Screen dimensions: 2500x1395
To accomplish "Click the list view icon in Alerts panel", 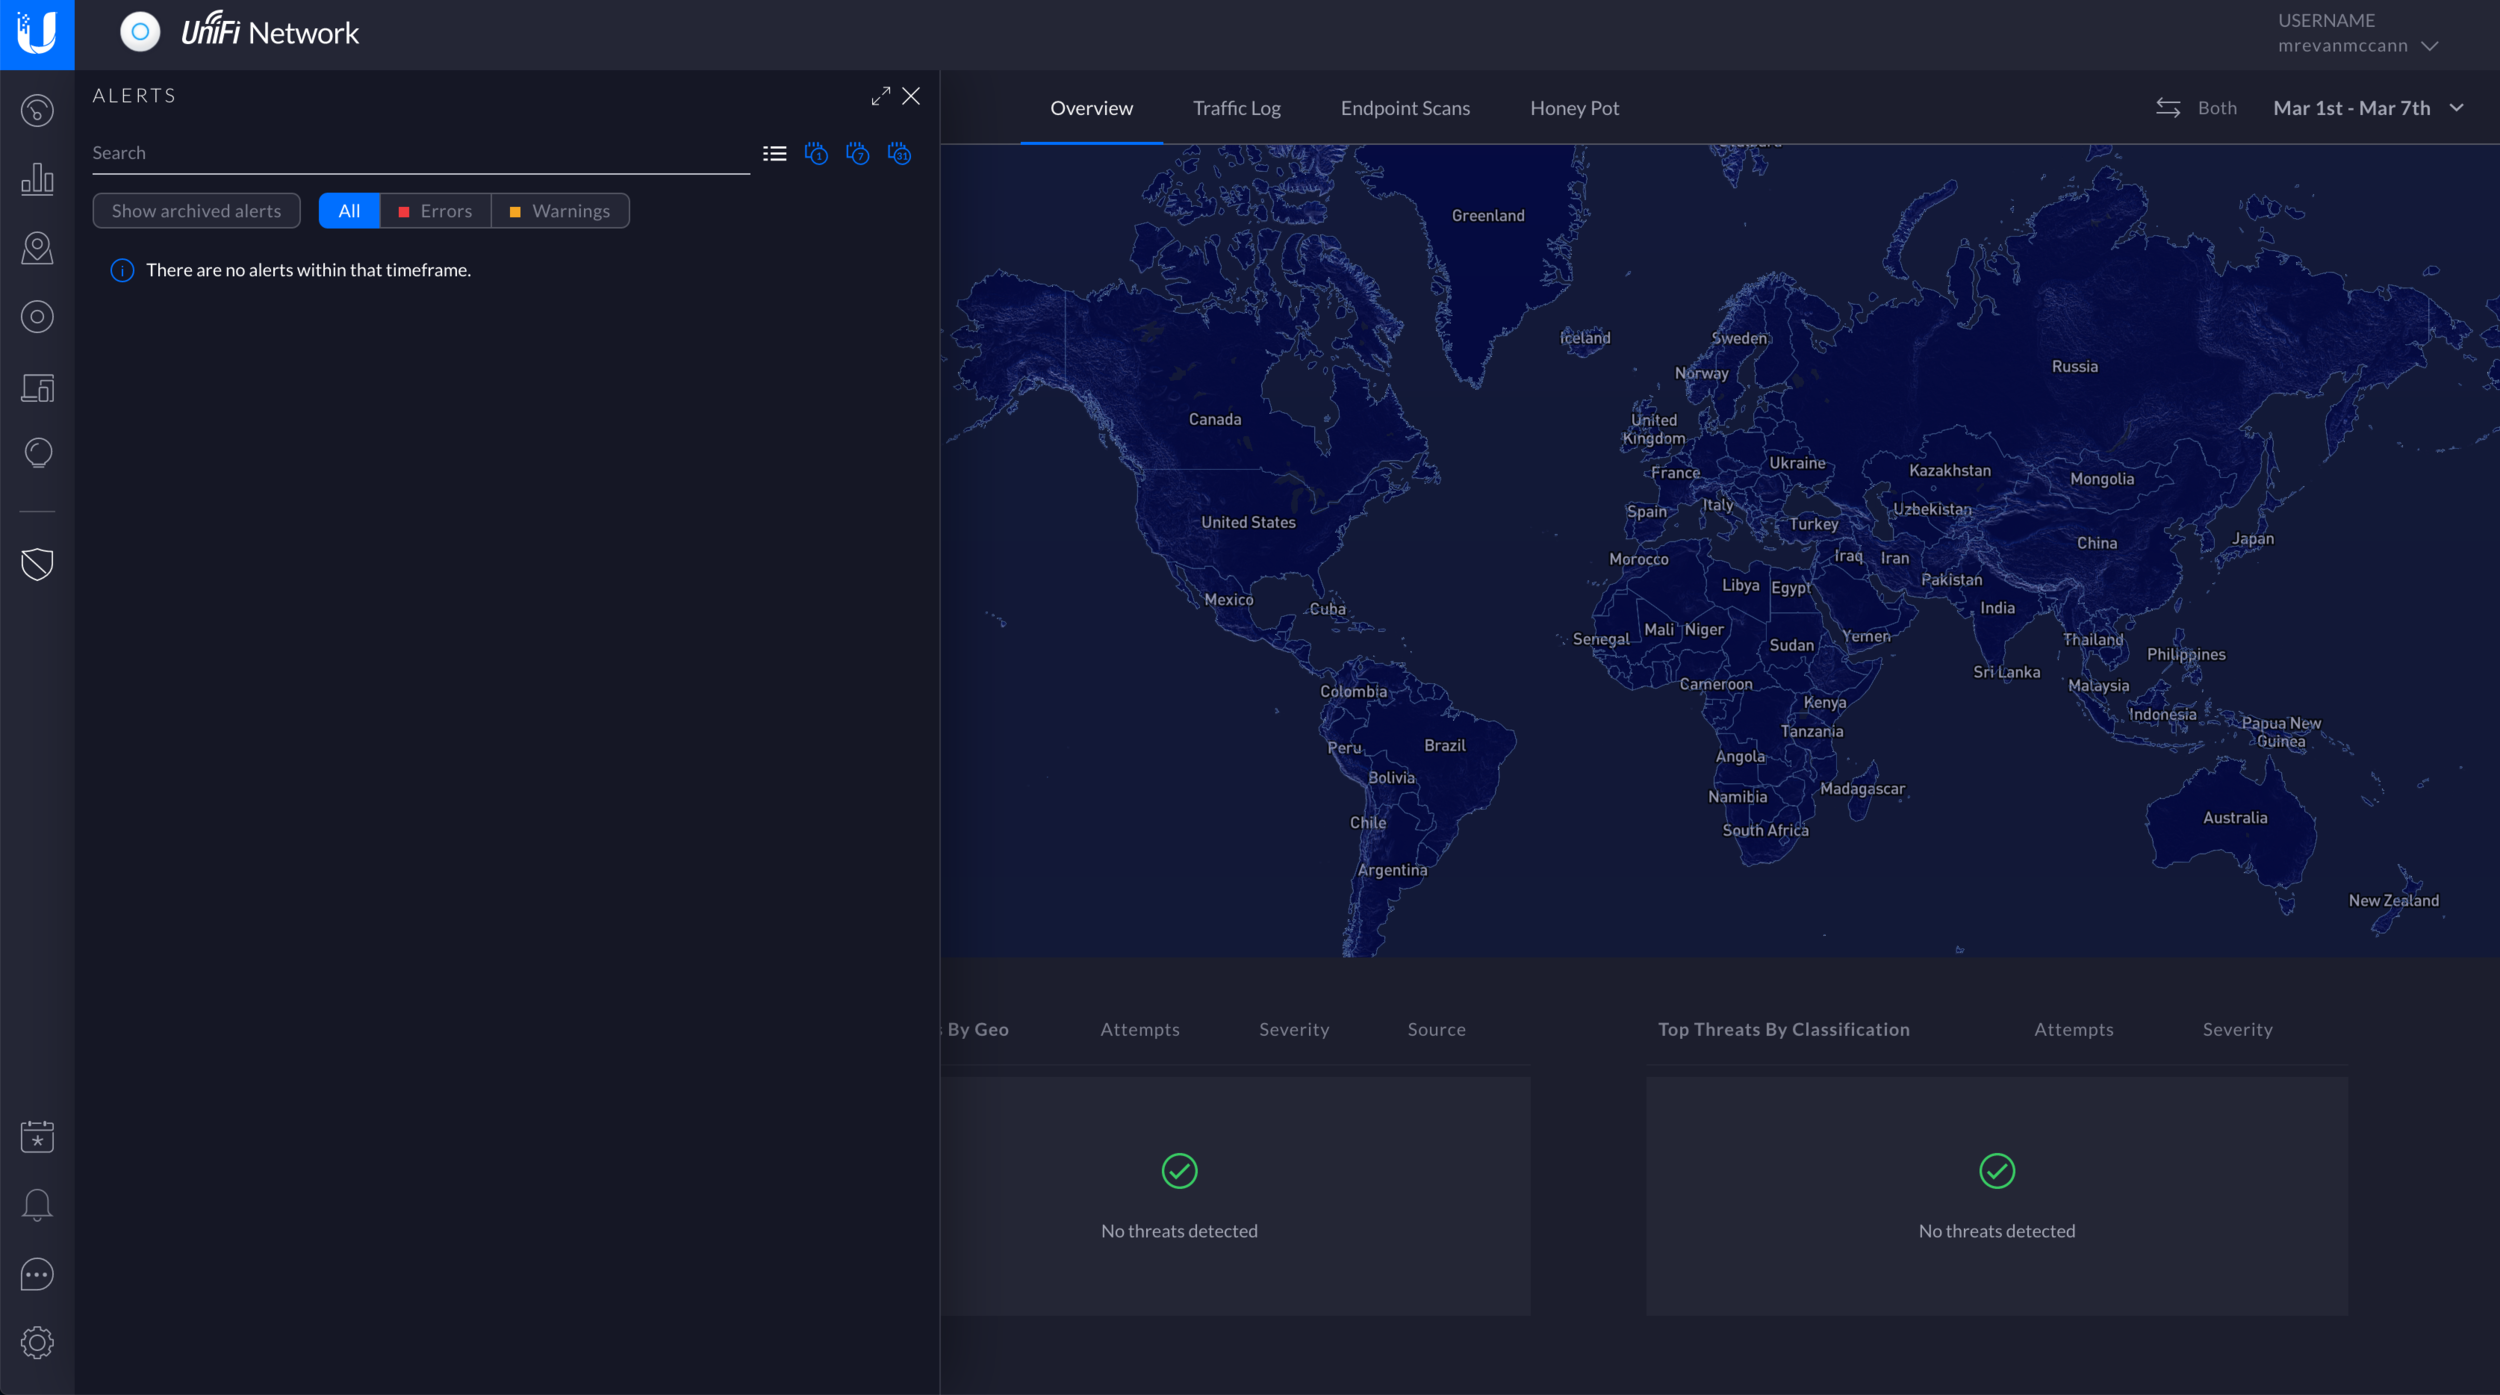I will click(x=774, y=155).
